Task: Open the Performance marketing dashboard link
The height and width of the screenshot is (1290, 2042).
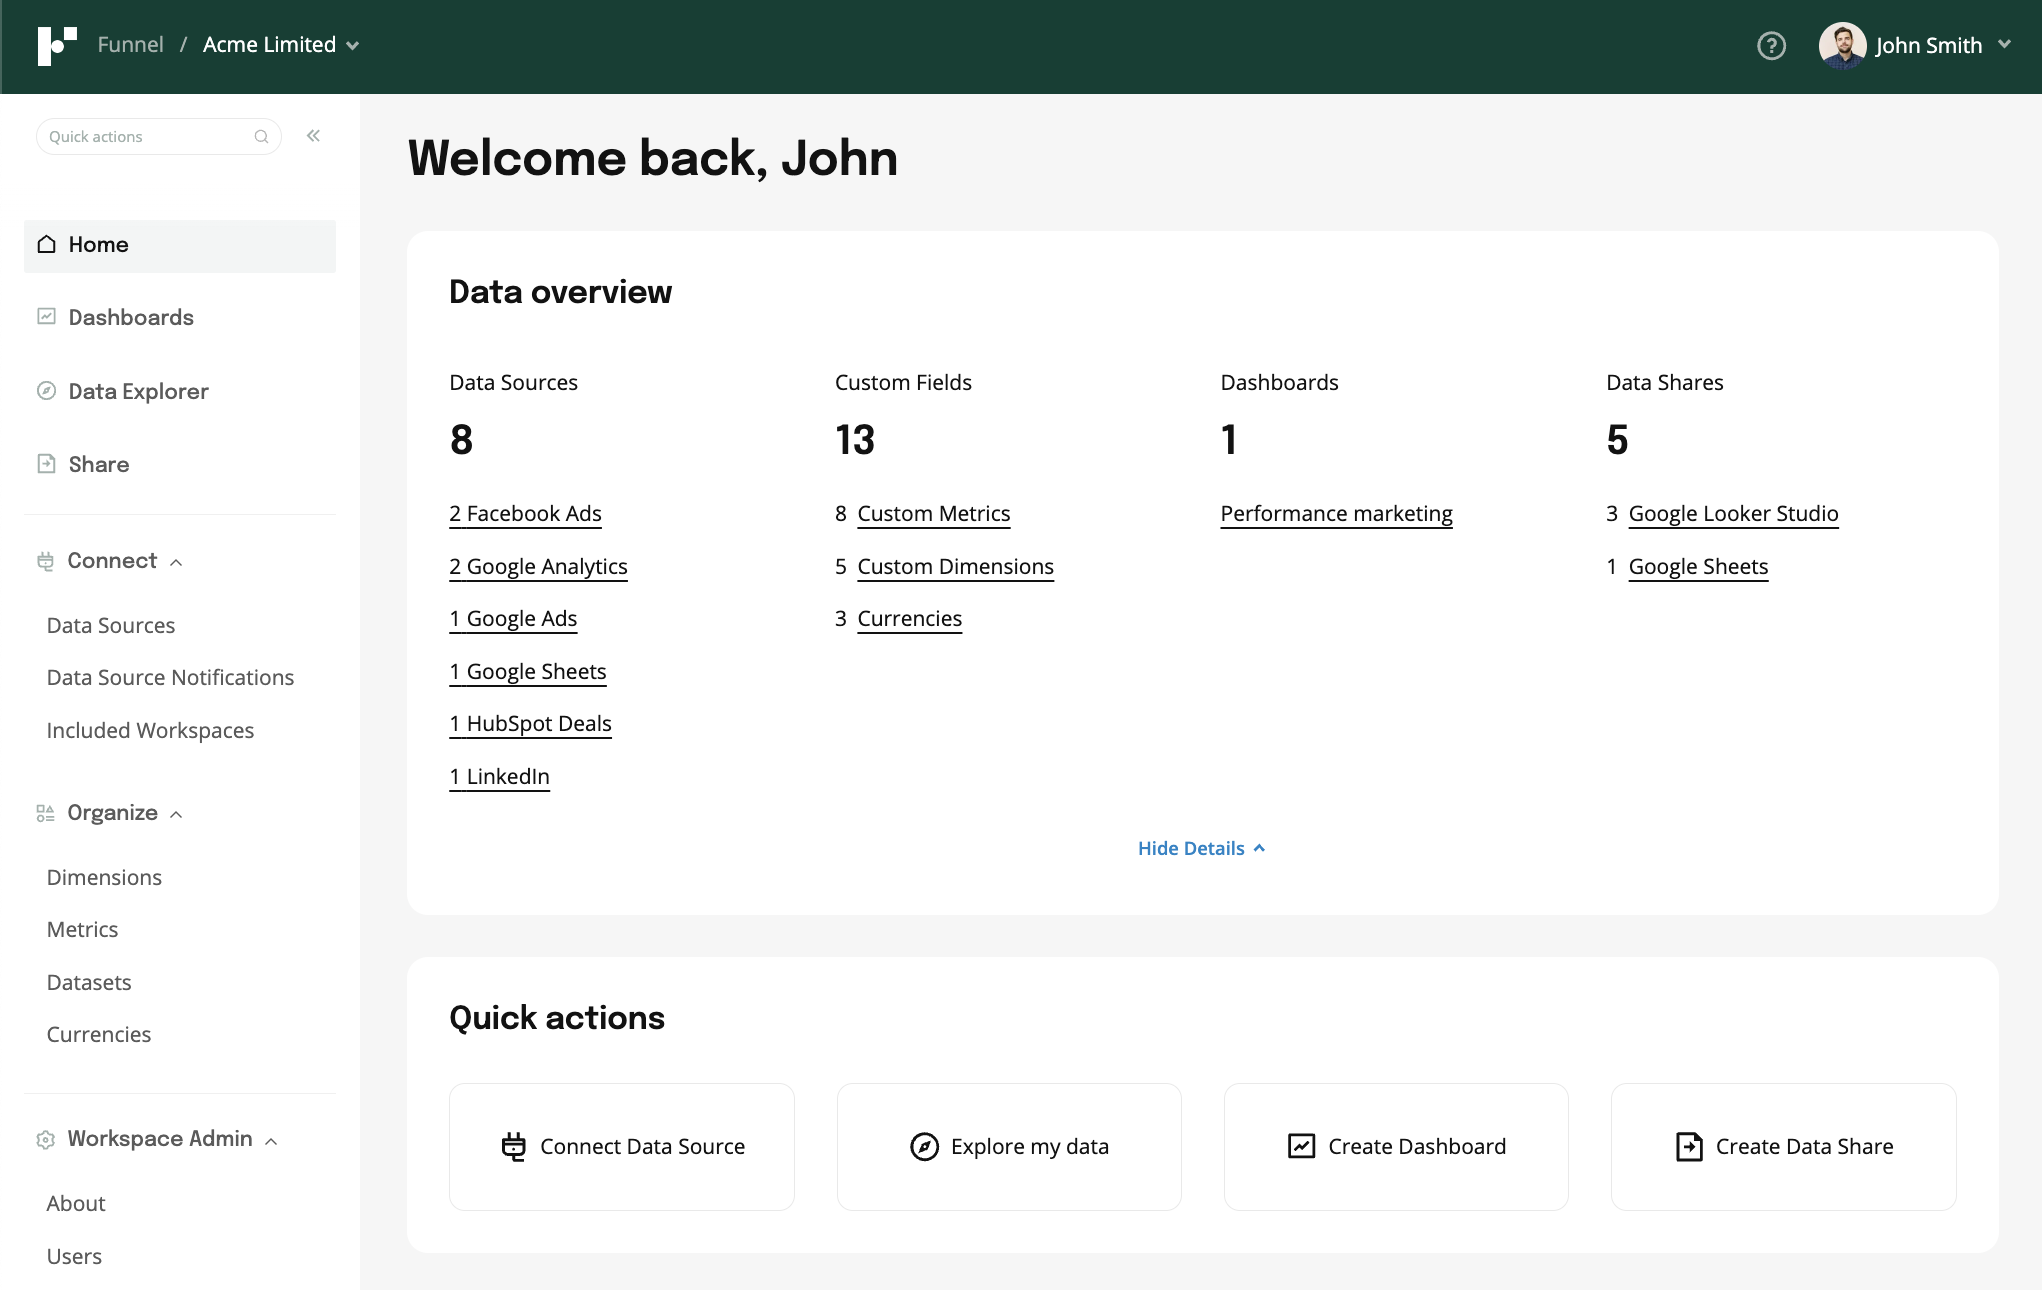Action: [1336, 513]
